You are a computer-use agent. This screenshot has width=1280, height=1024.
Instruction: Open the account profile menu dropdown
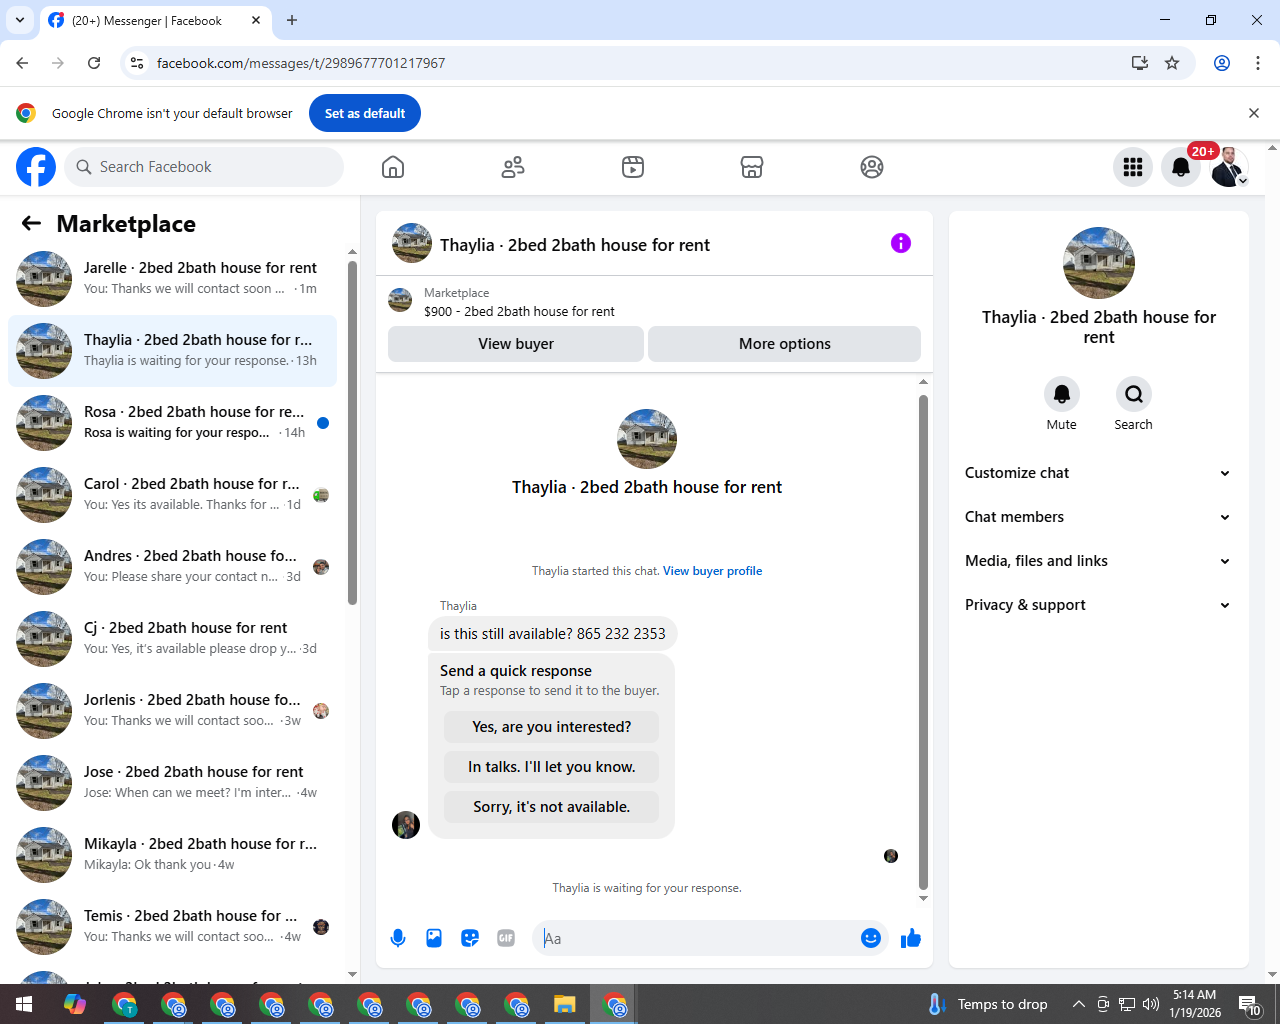1229,167
